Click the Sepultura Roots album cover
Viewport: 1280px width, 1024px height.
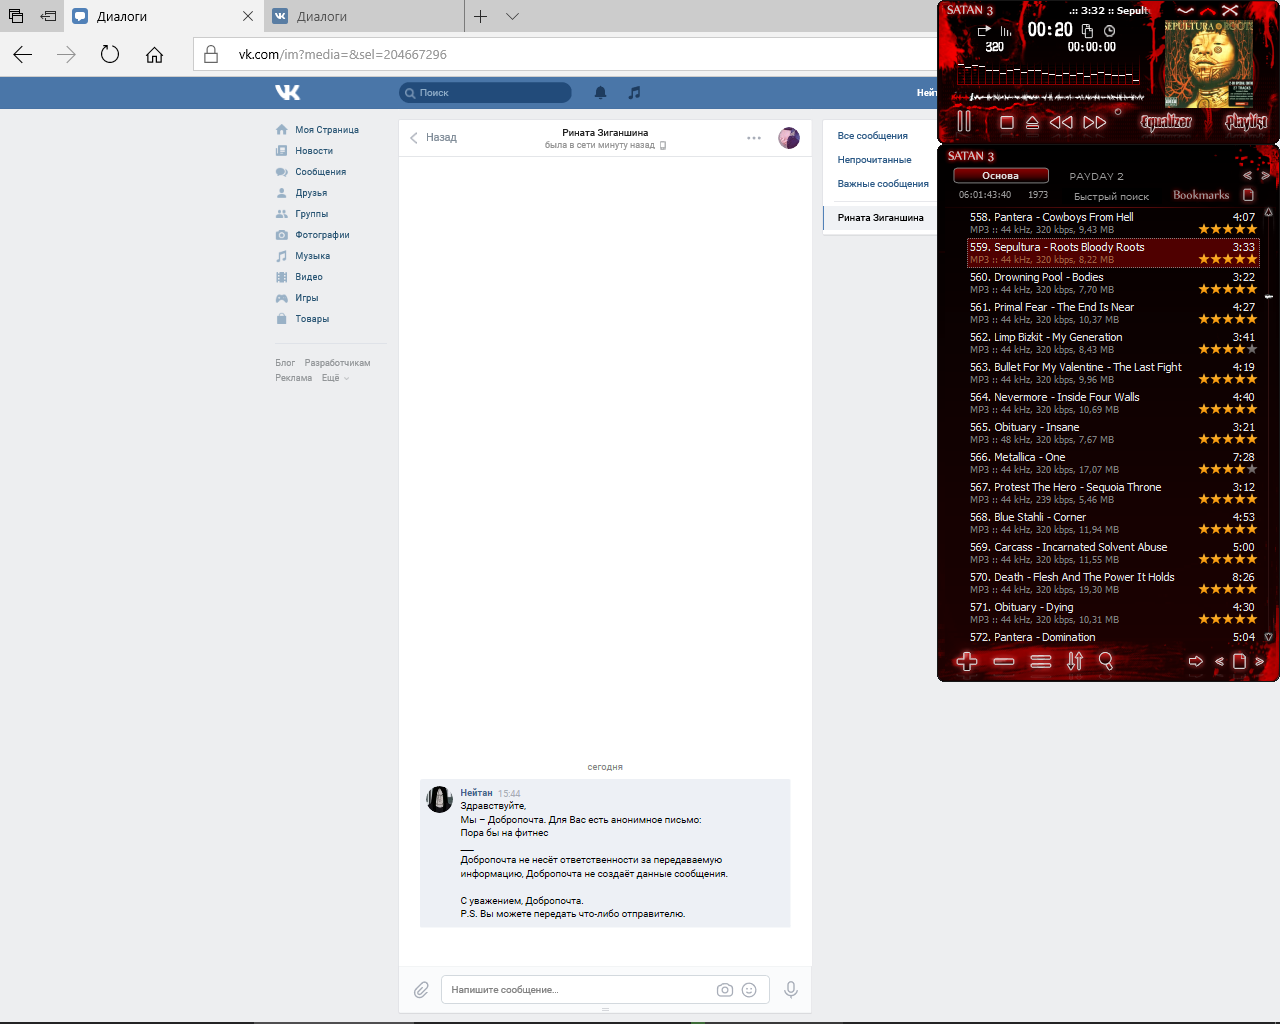(1208, 64)
